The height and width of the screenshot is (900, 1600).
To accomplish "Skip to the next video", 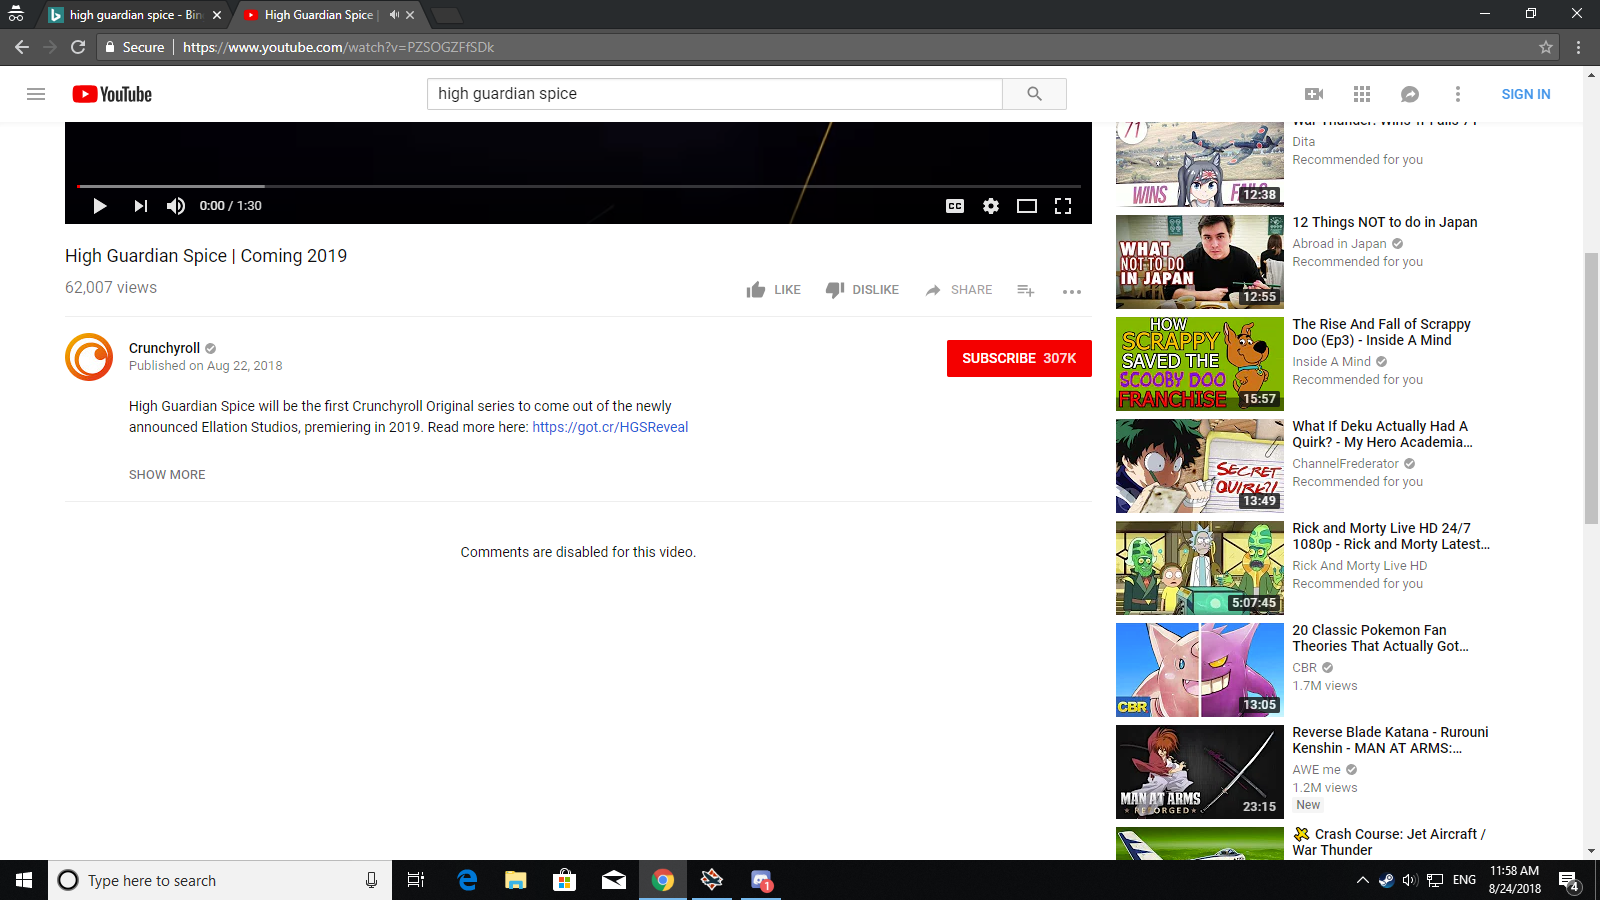I will pos(140,206).
